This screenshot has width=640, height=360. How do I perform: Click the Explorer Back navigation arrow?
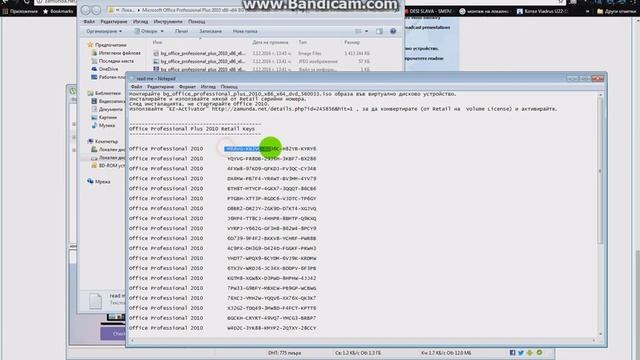tap(86, 10)
